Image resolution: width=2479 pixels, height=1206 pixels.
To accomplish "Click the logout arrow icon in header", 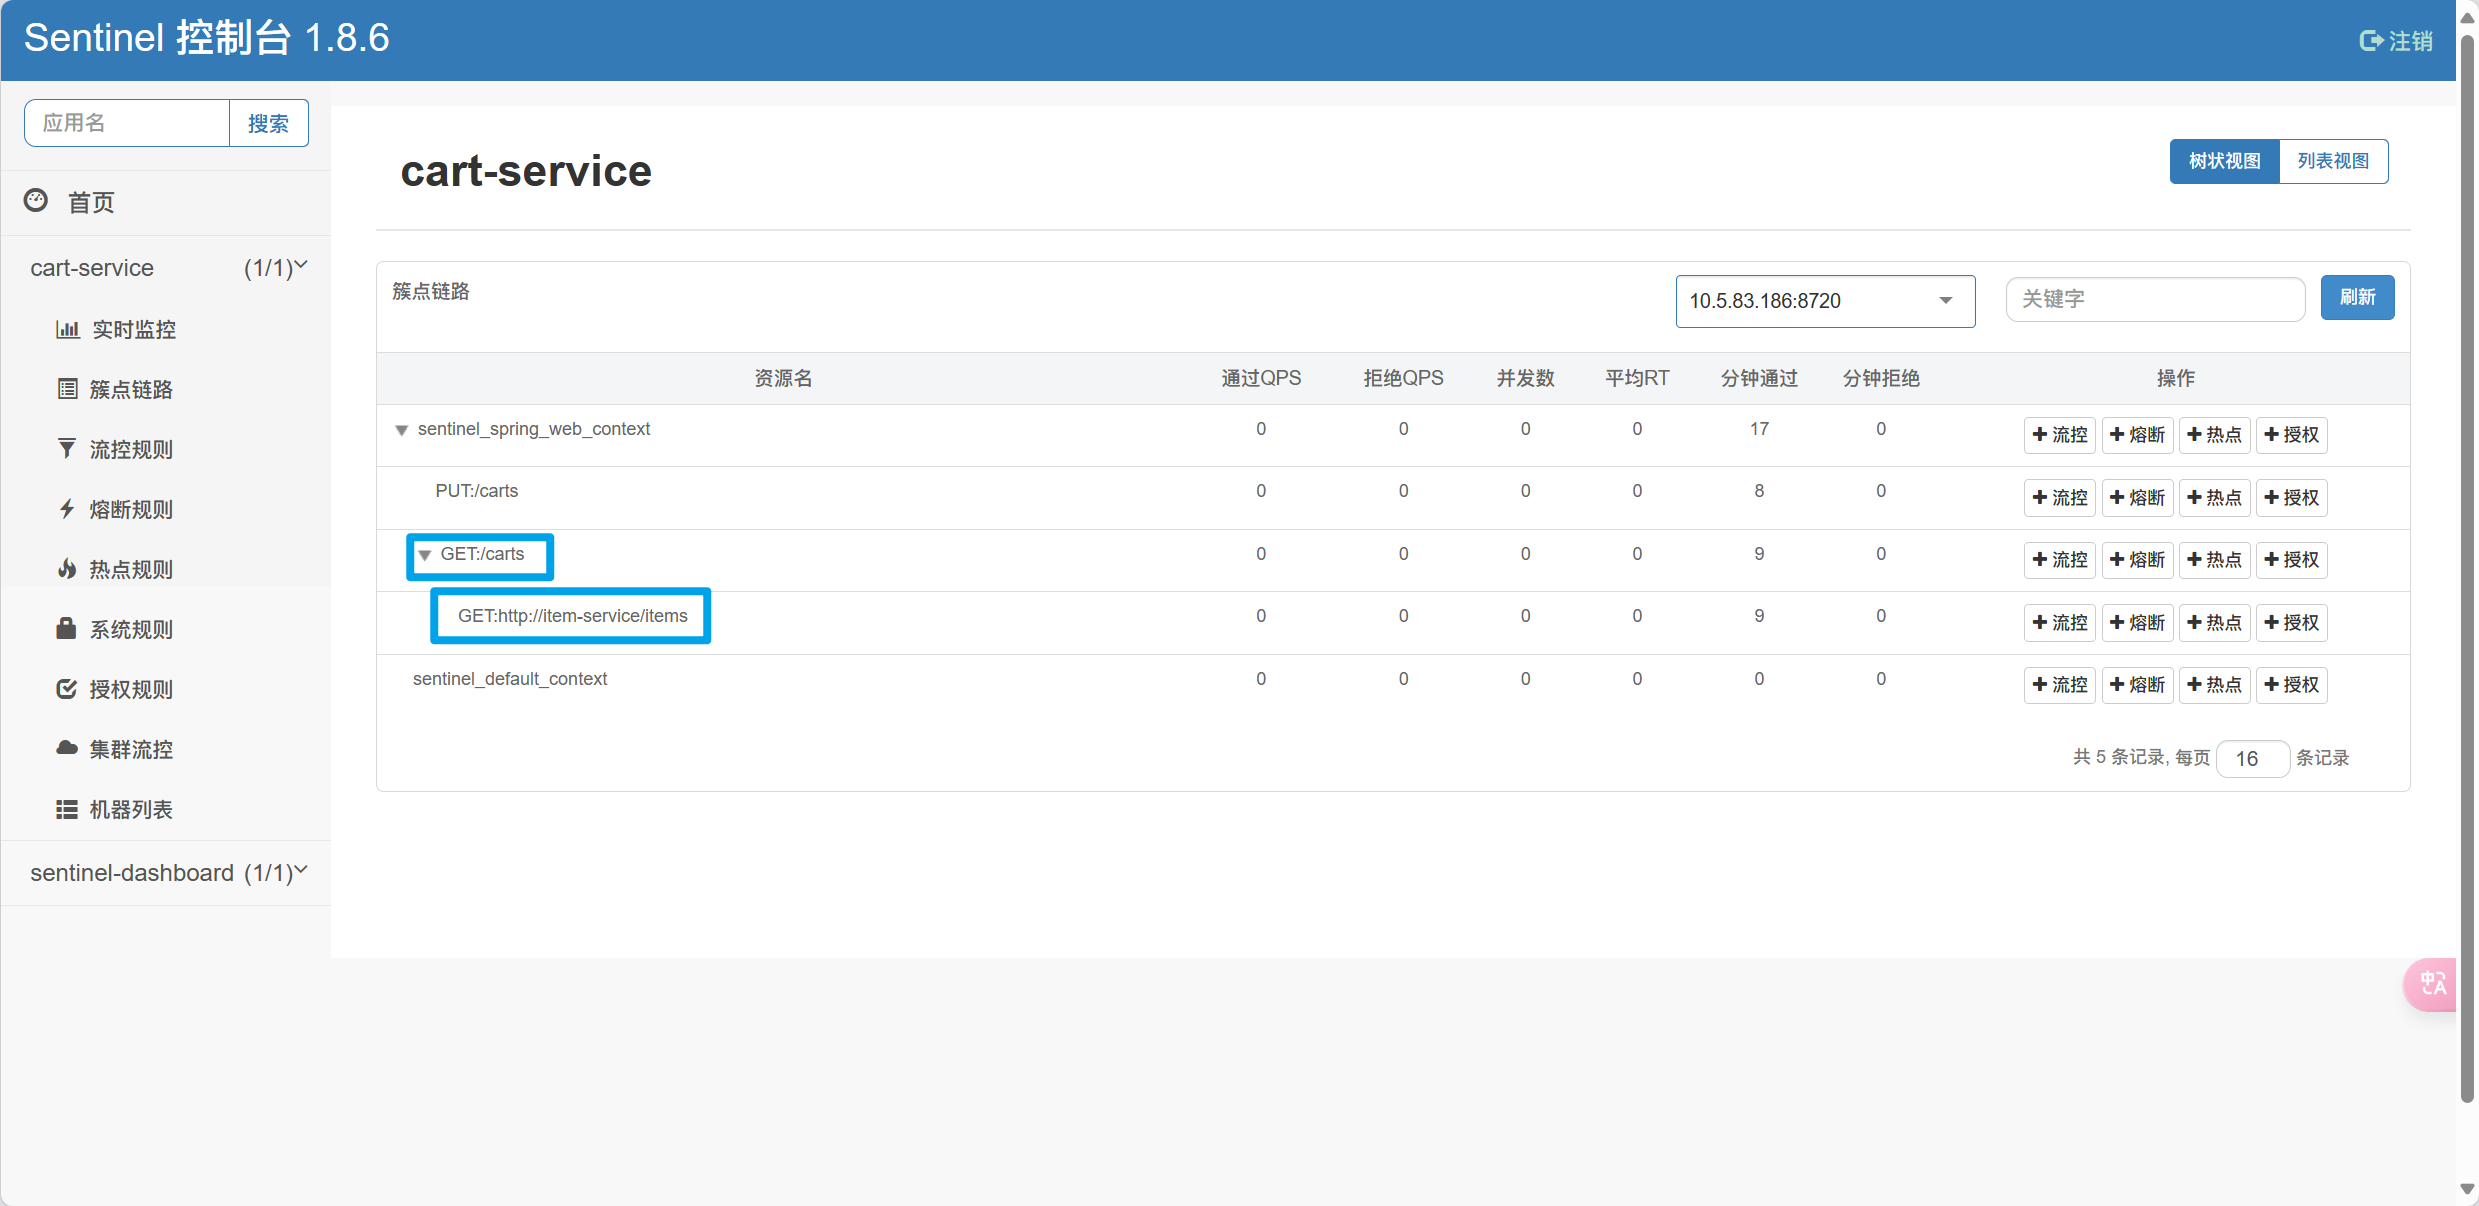I will click(2371, 41).
